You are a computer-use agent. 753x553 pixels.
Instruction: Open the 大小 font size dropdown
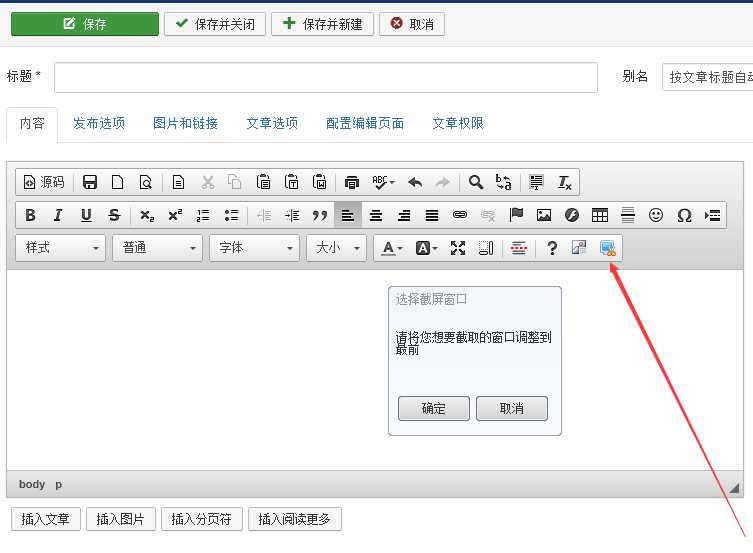(337, 248)
